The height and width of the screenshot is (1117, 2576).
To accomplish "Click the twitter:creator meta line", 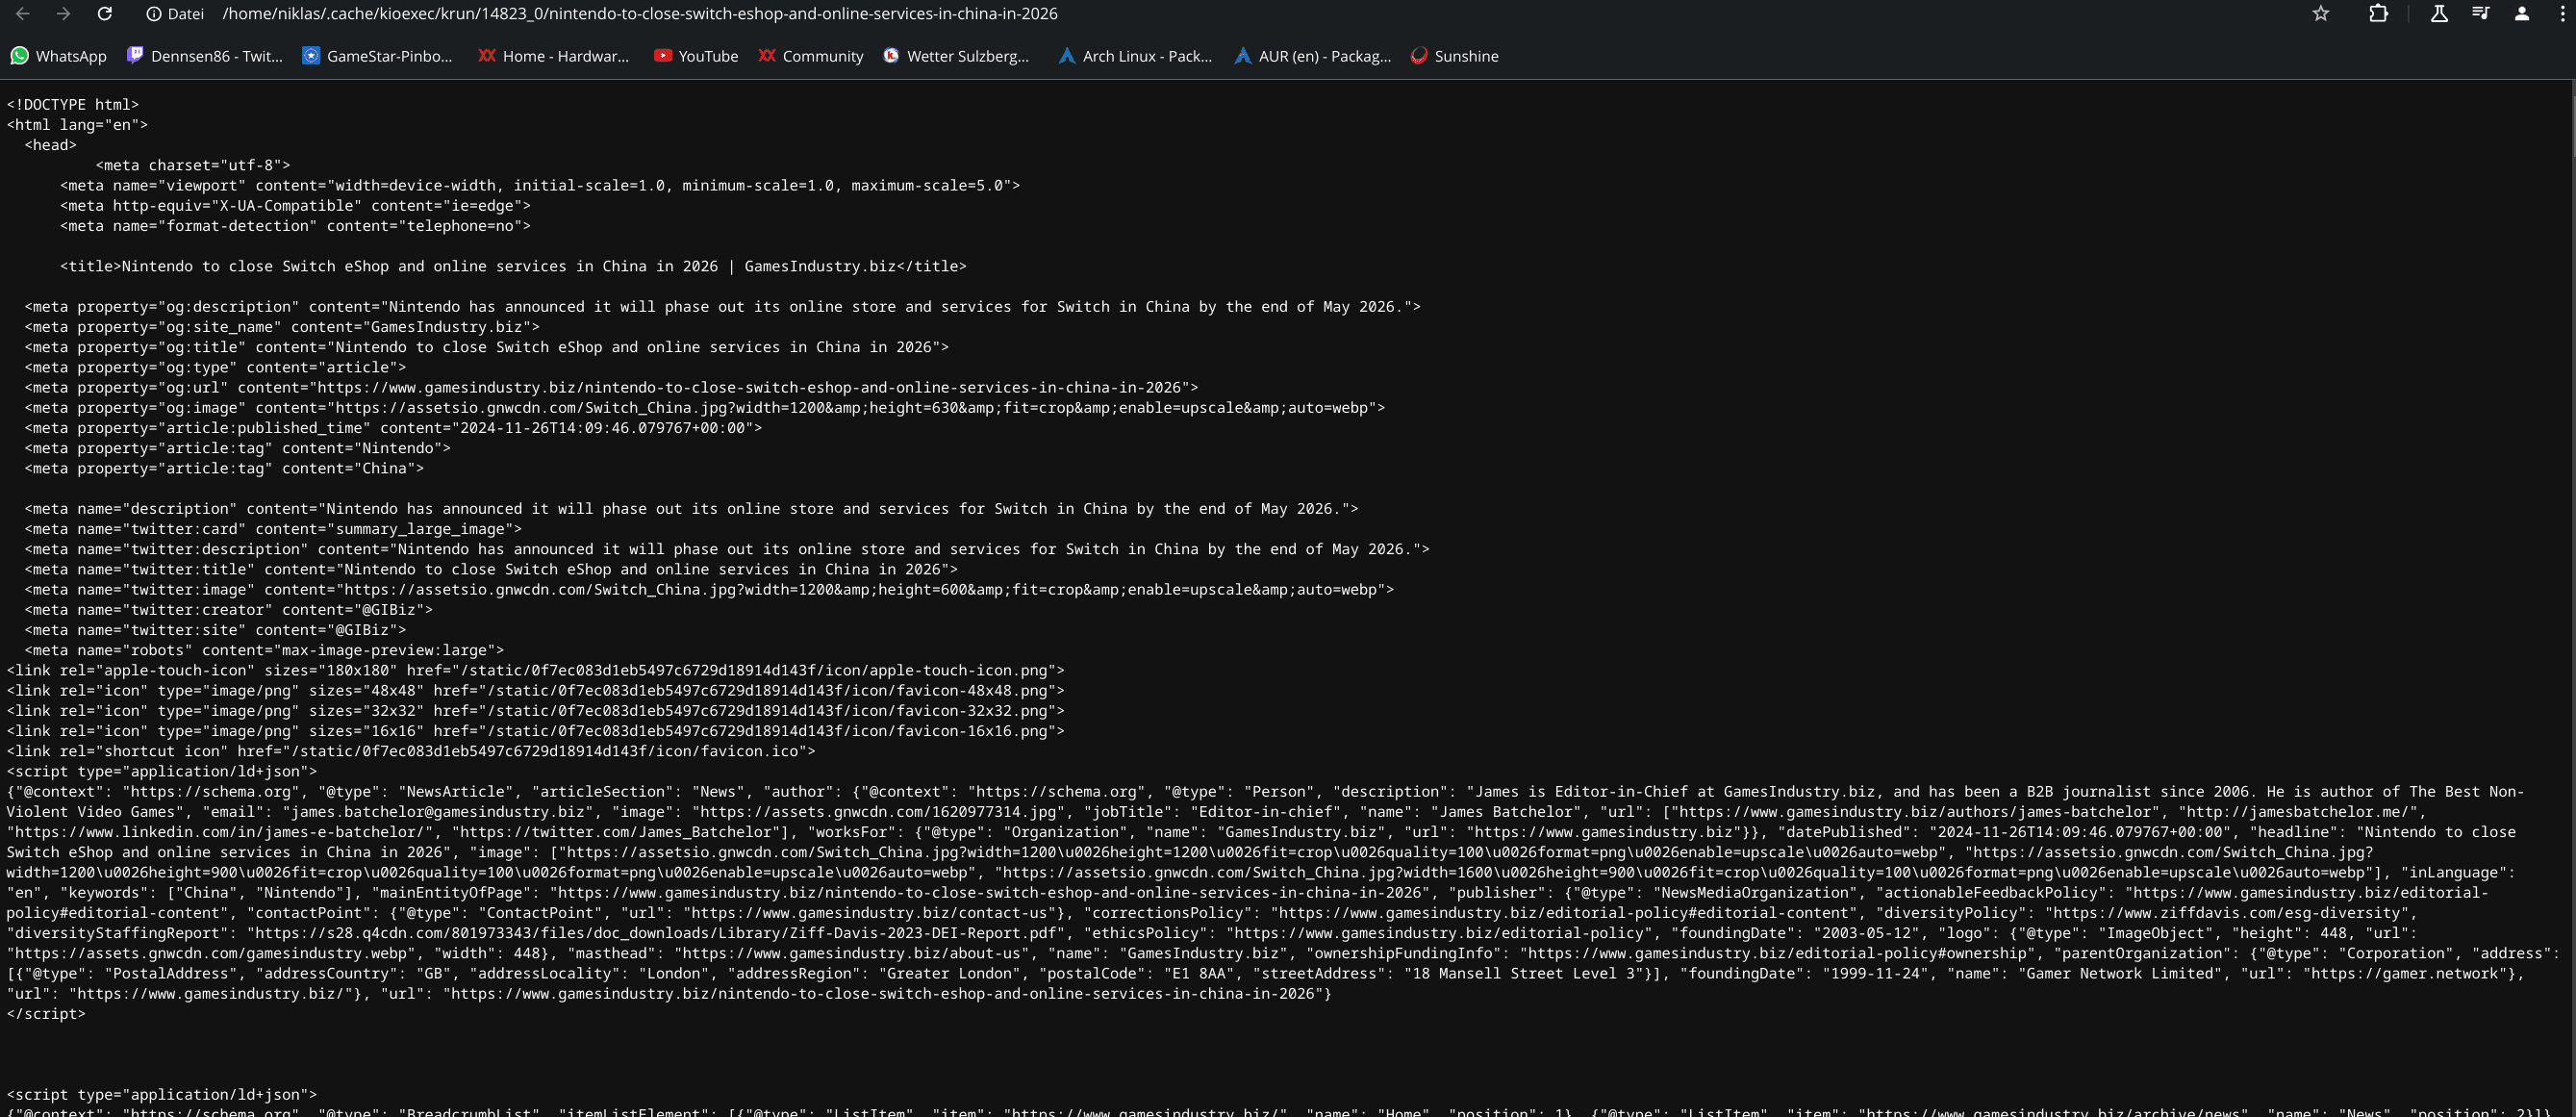I will 228,610.
